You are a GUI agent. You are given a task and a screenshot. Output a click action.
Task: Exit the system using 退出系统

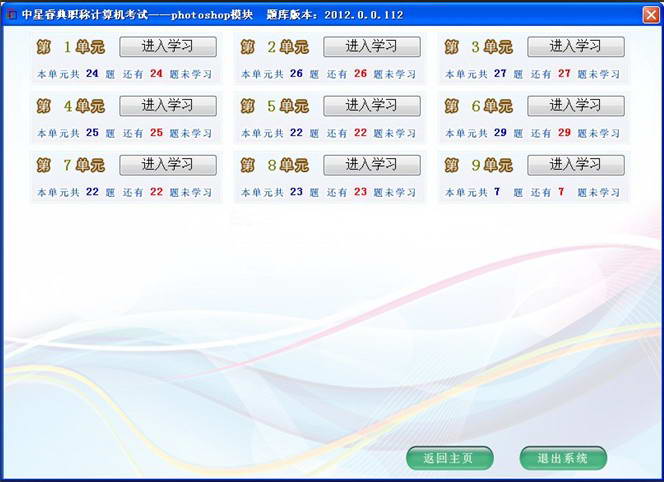click(563, 458)
